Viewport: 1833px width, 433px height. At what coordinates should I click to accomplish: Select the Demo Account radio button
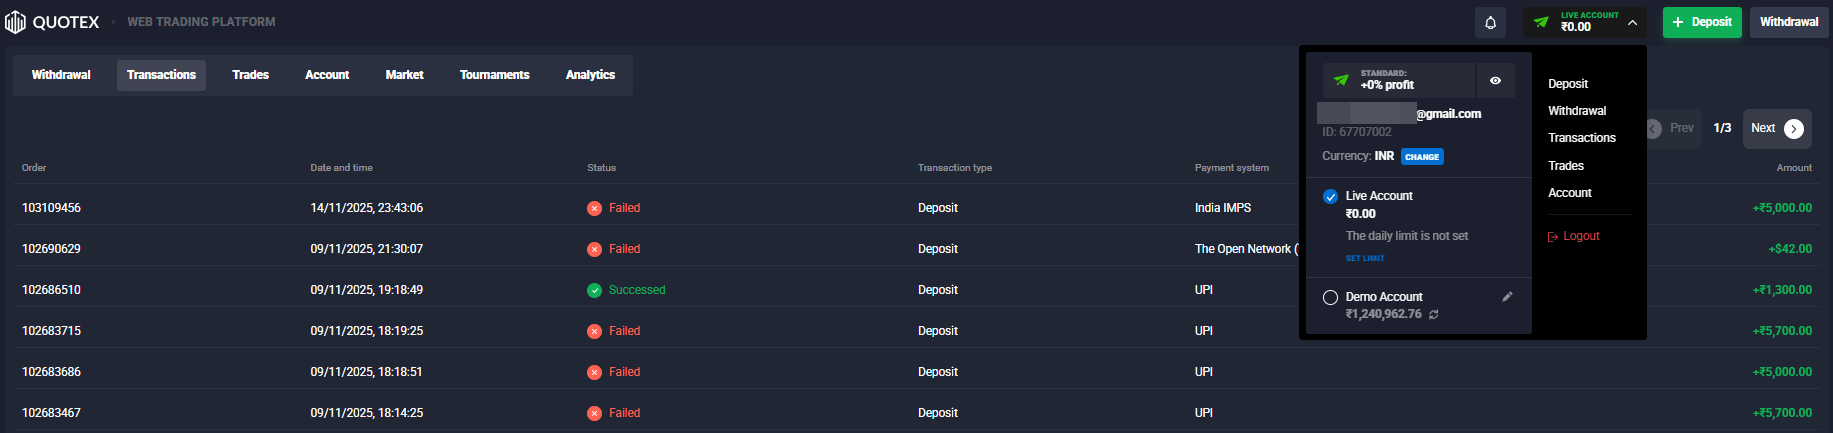[x=1330, y=297]
